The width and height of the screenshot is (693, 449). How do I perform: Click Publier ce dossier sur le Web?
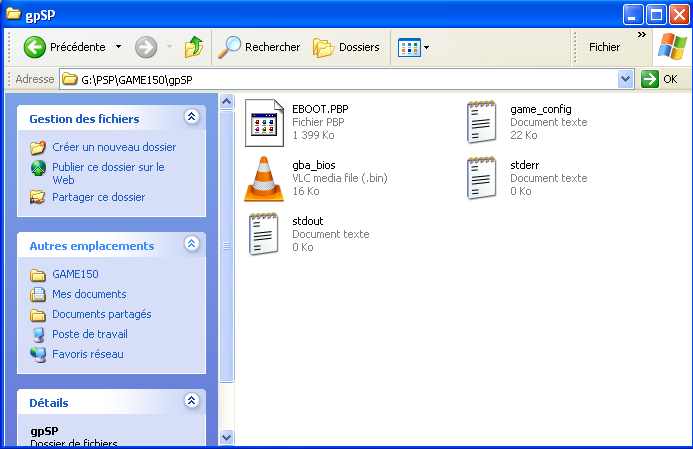108,173
